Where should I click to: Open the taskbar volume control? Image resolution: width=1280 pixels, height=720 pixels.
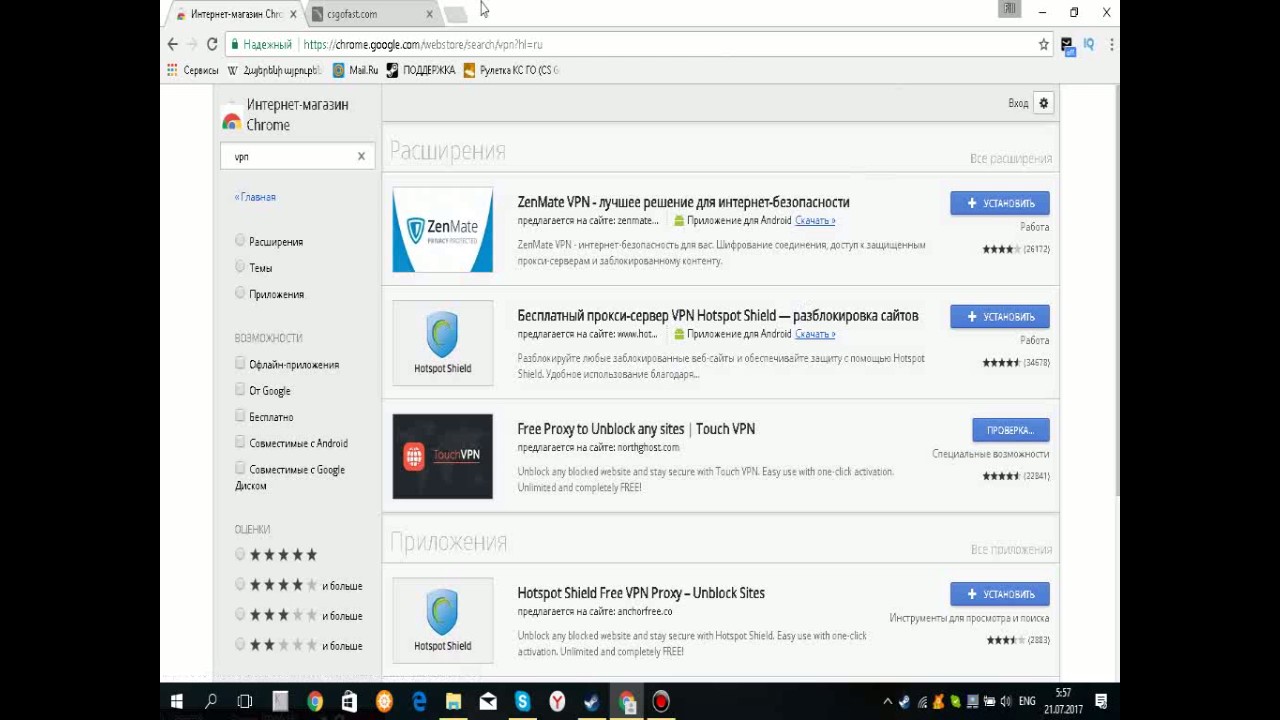(1005, 701)
